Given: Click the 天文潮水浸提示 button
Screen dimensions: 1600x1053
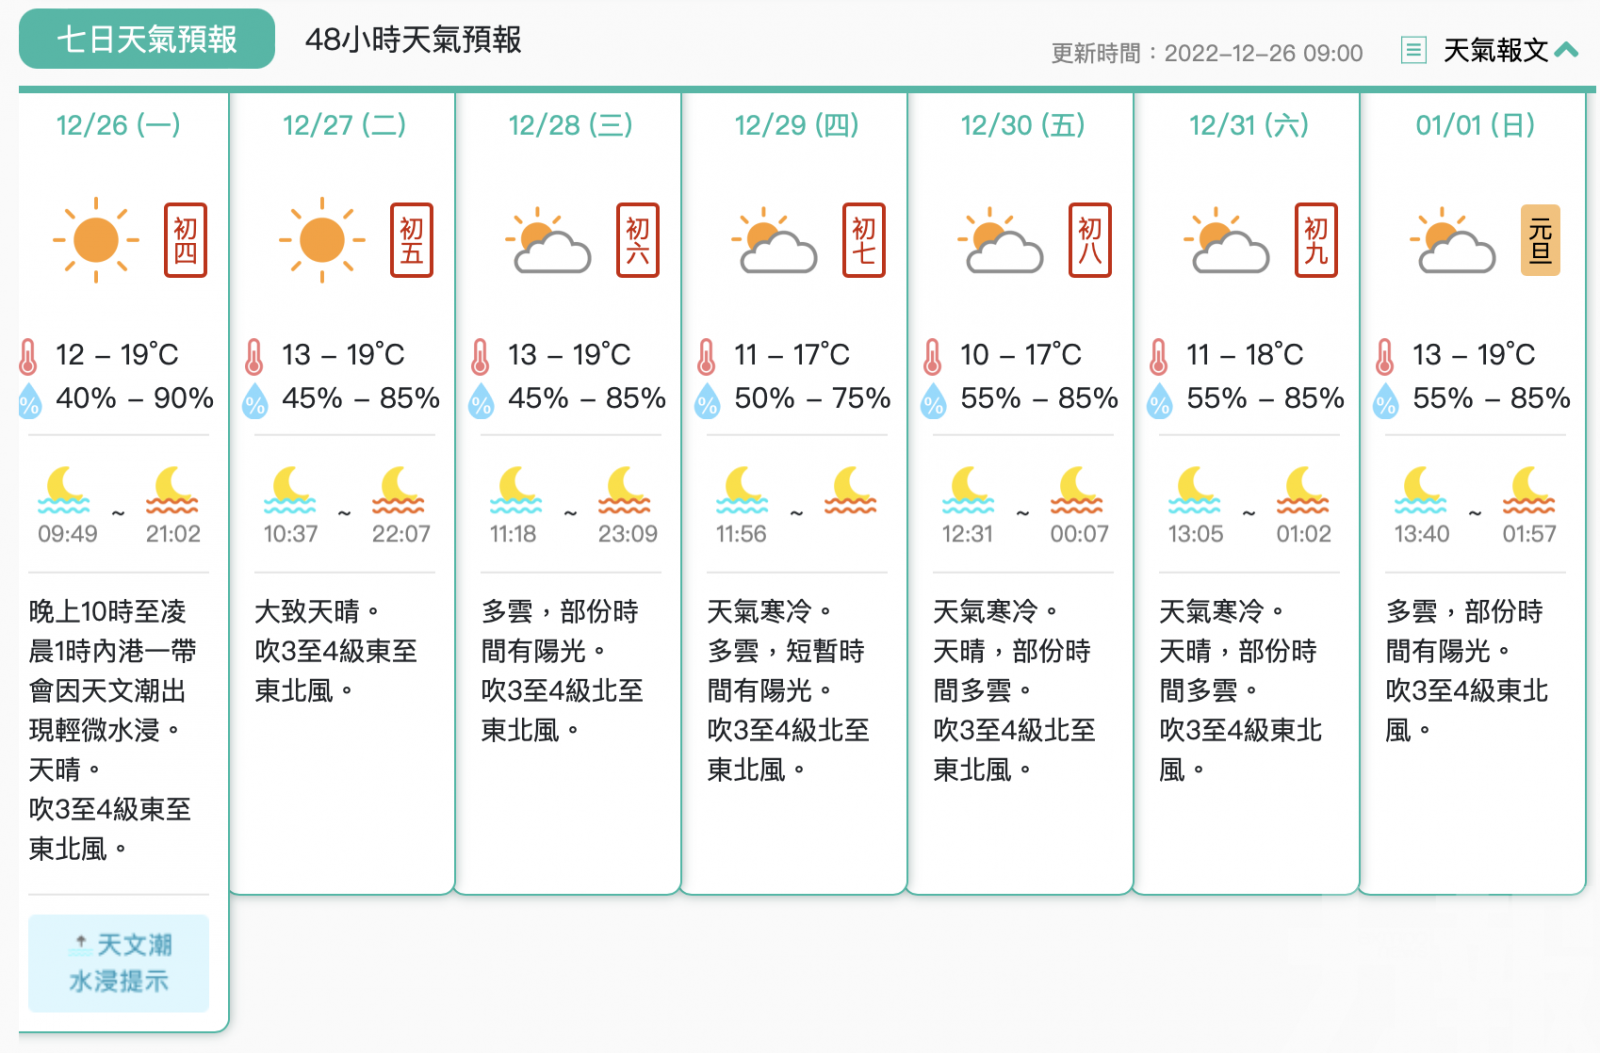Looking at the screenshot, I should click(119, 963).
